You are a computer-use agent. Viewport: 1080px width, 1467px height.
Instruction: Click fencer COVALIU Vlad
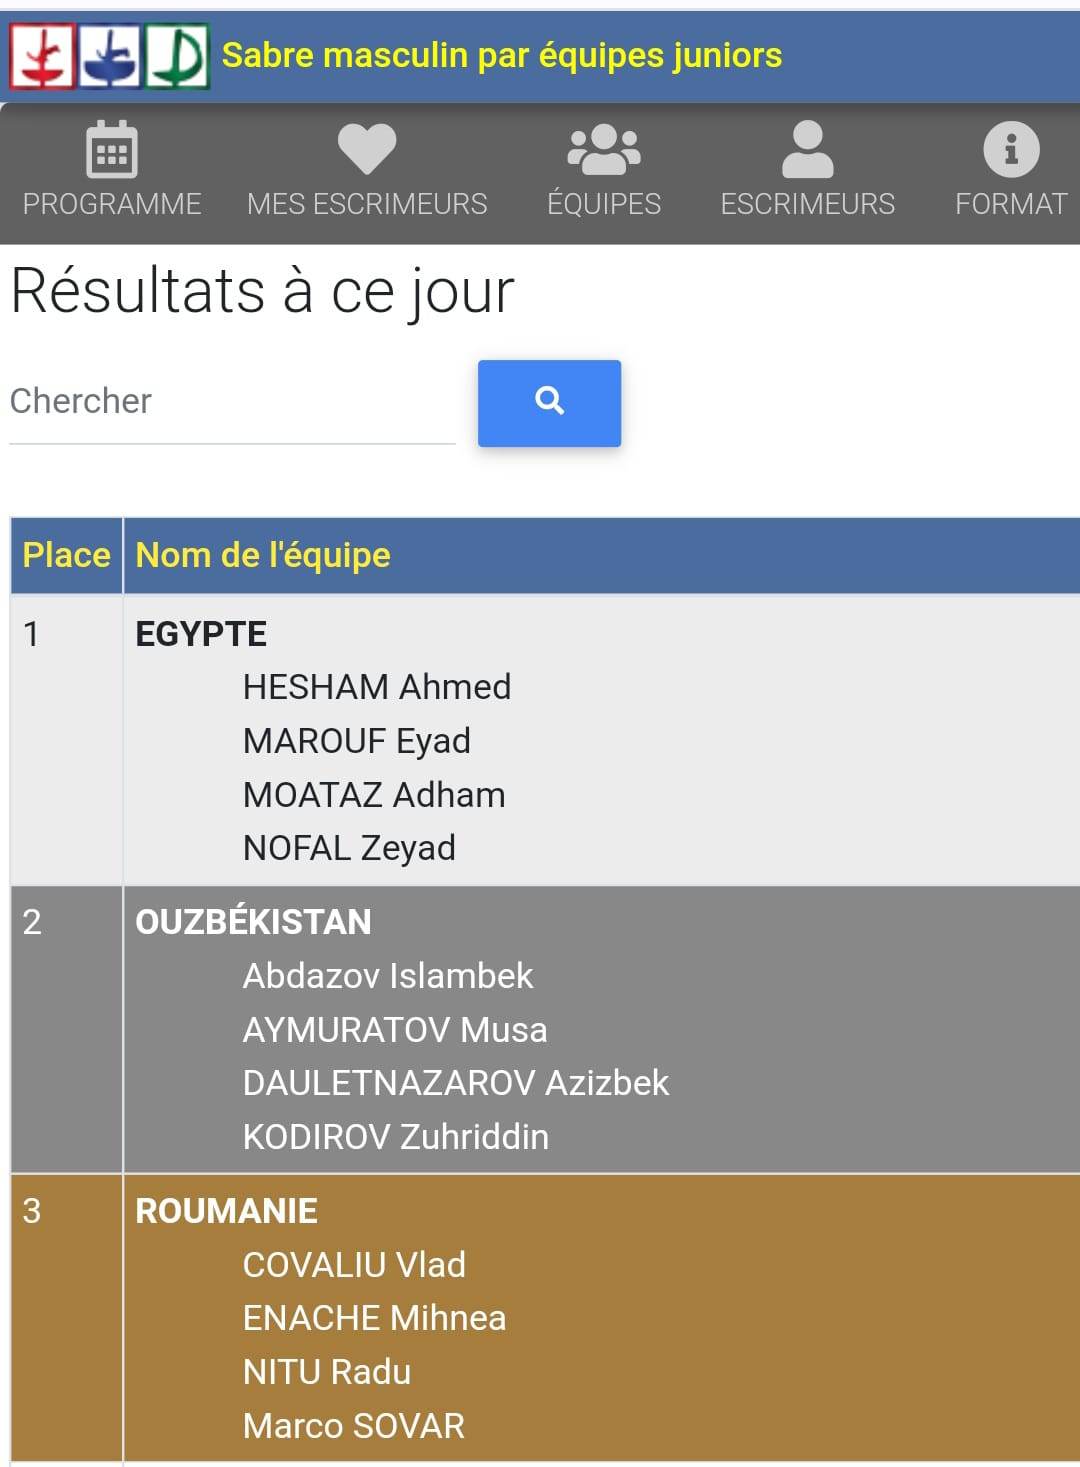354,1265
